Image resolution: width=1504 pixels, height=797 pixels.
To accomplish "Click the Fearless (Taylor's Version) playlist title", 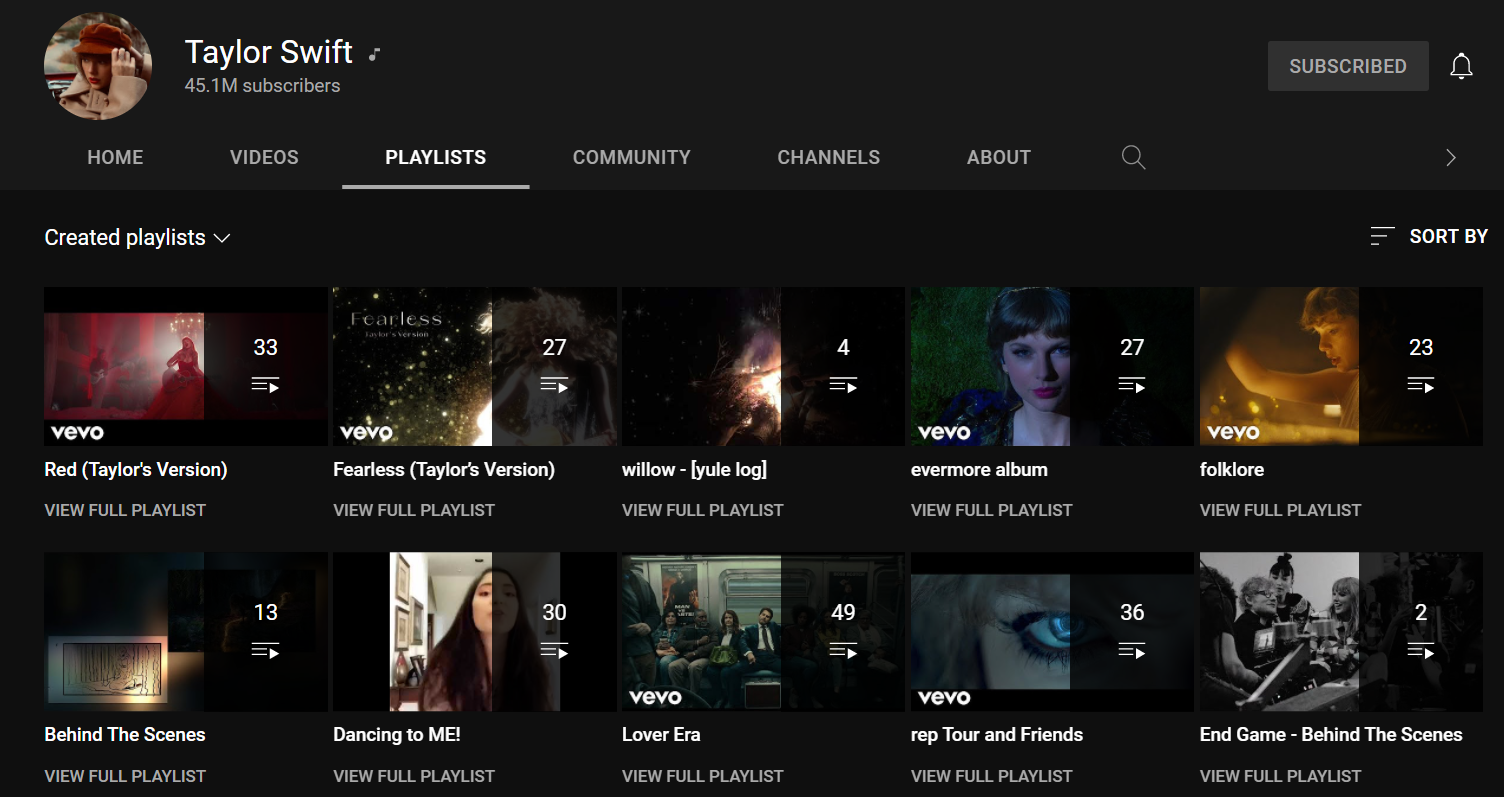I will 444,470.
